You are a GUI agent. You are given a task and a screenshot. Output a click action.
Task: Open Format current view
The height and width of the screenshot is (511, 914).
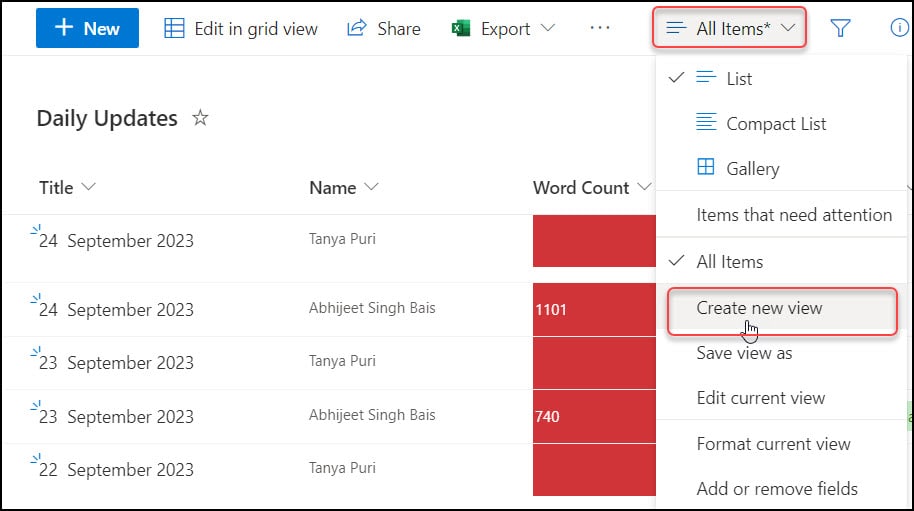[x=782, y=444]
